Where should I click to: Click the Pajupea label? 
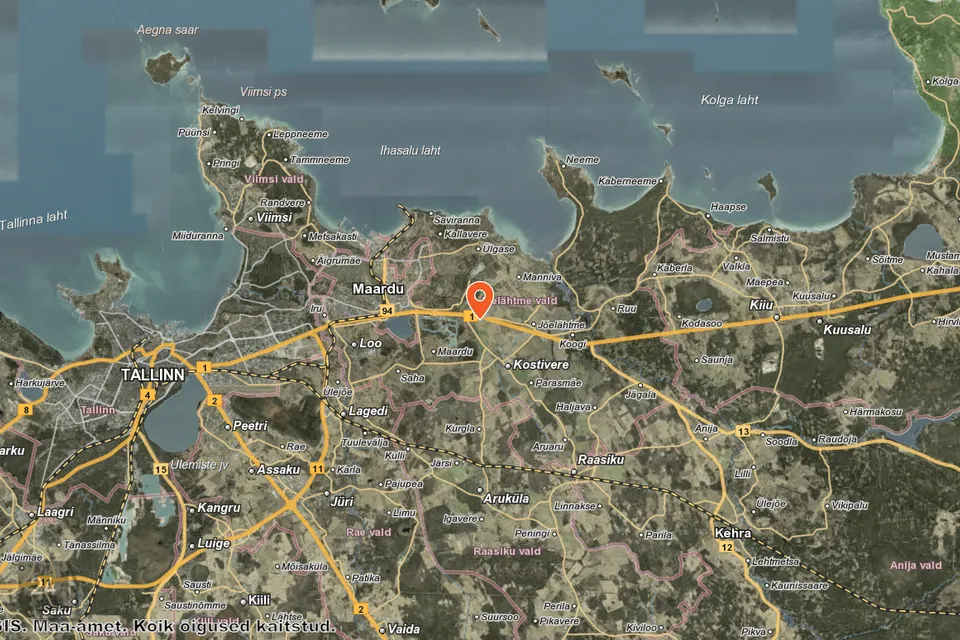pos(403,484)
